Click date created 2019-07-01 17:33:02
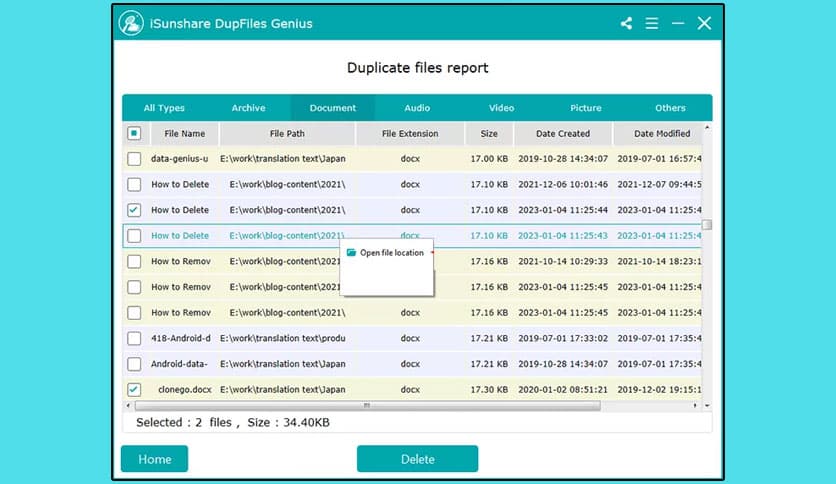 (x=563, y=338)
